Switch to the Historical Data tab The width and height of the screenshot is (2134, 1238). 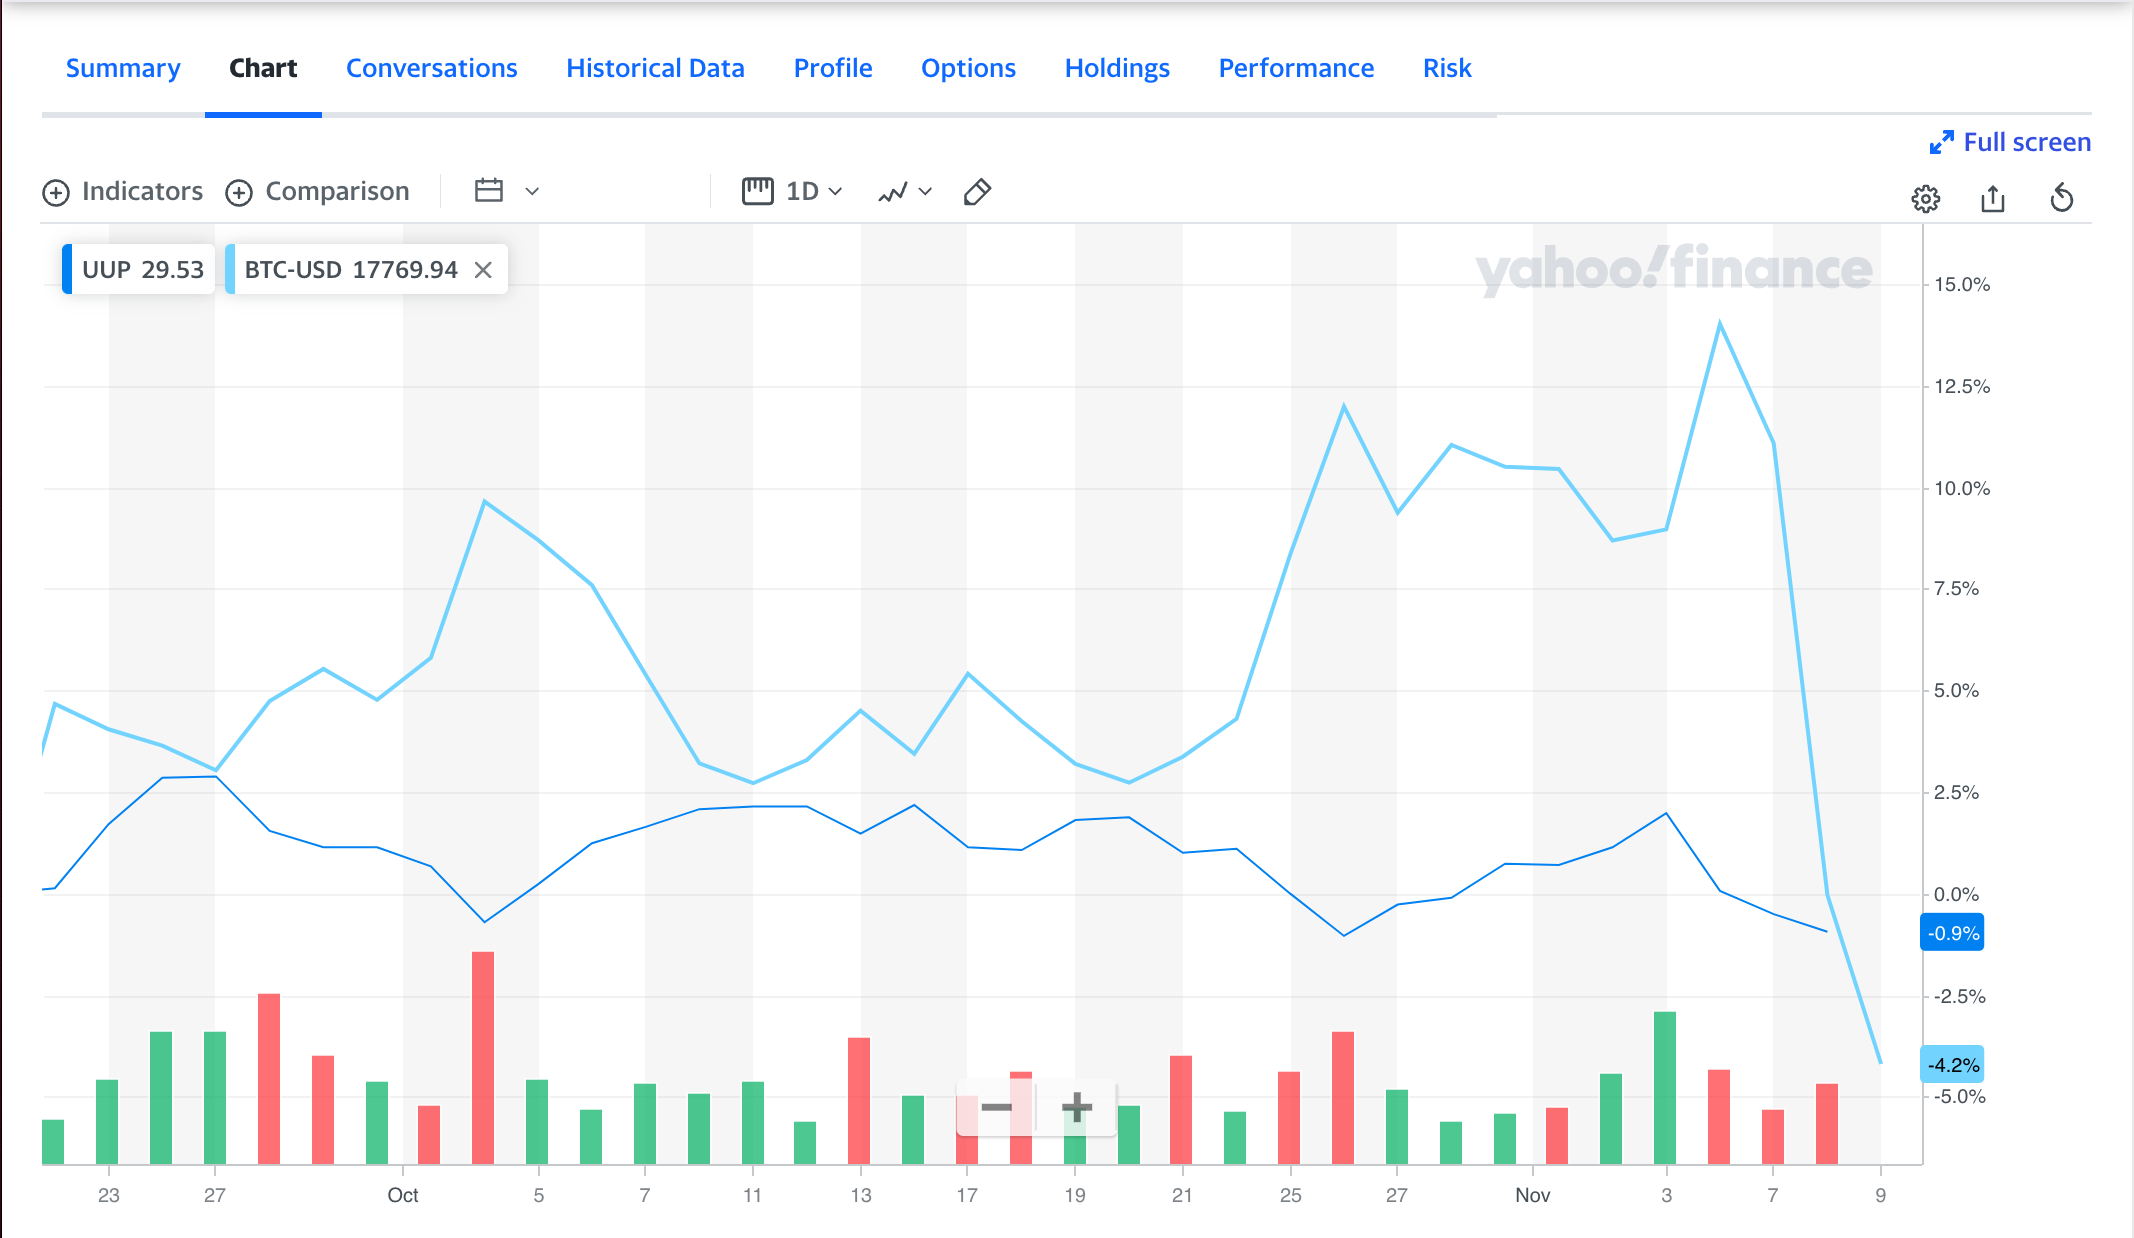pos(655,68)
